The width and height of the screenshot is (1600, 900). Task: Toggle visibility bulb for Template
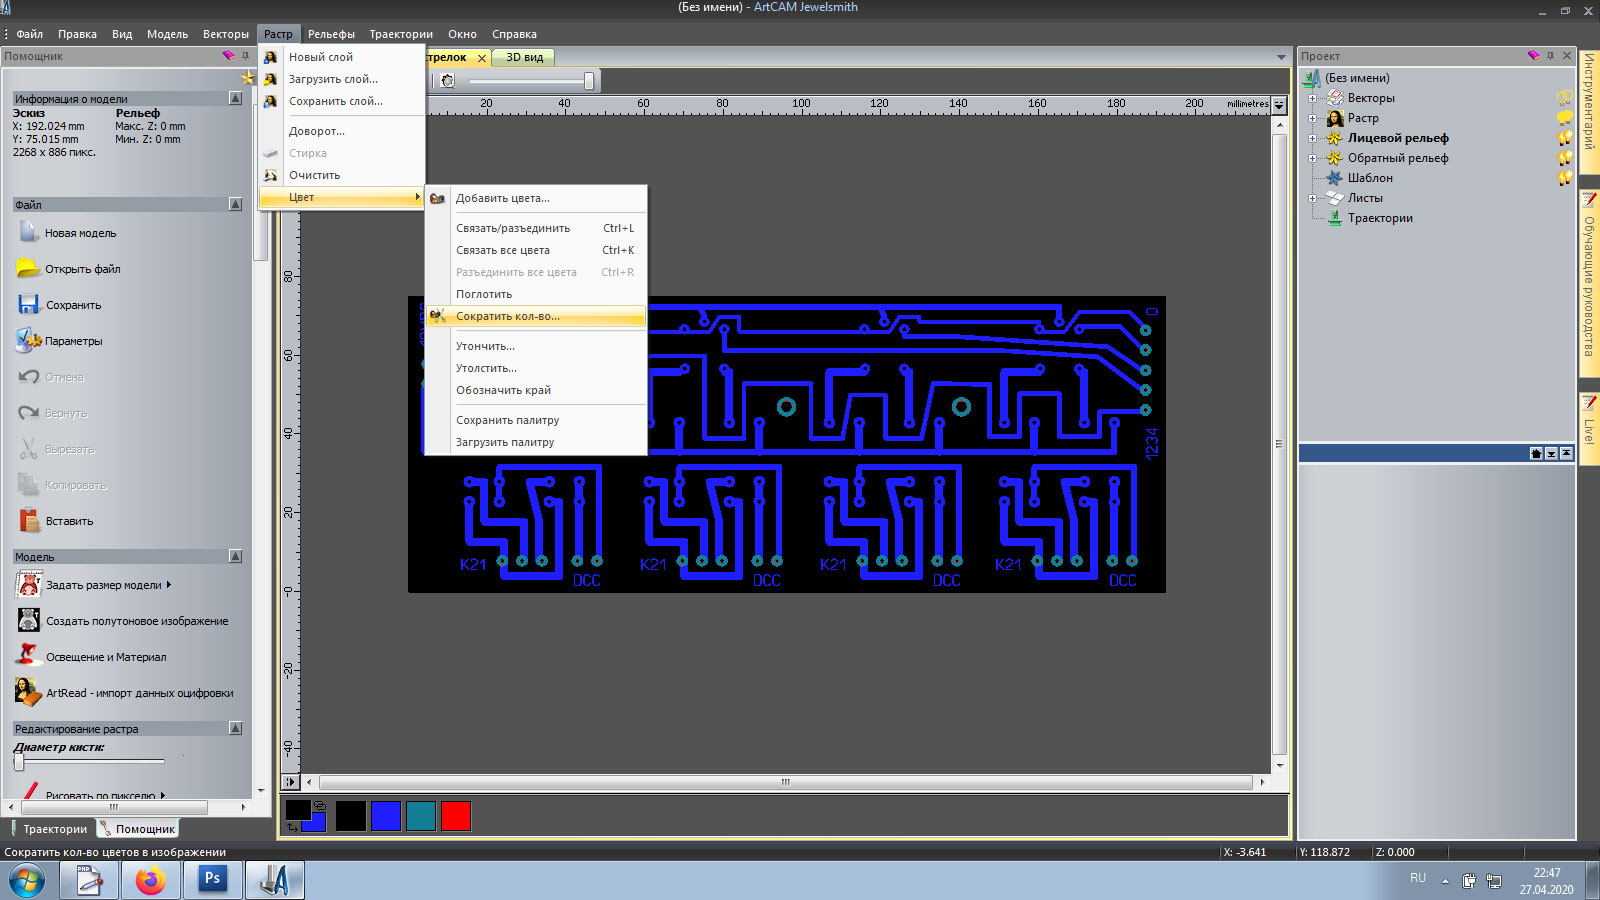1564,178
